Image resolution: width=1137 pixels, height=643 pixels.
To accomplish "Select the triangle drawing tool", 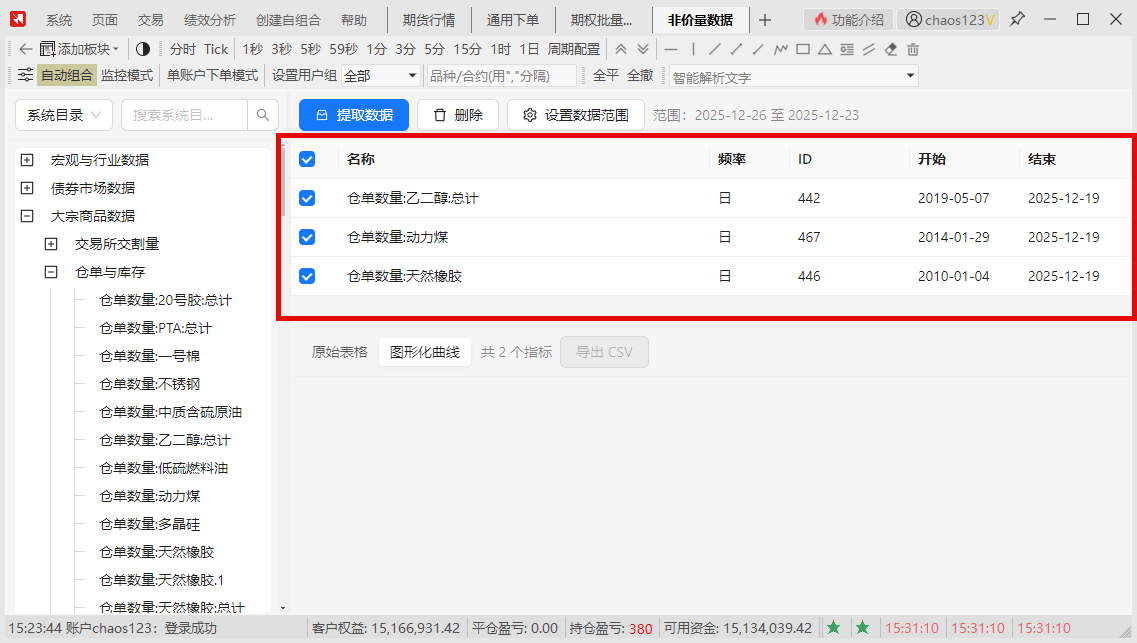I will pyautogui.click(x=824, y=49).
